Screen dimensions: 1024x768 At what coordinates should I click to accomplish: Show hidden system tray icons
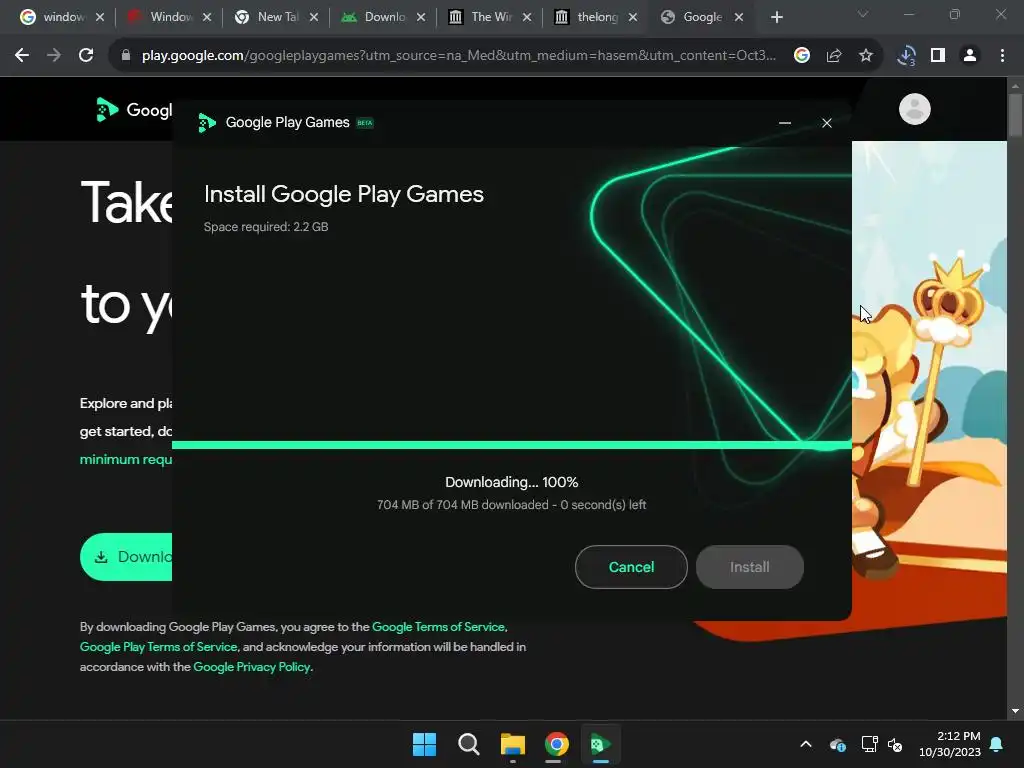pyautogui.click(x=806, y=744)
